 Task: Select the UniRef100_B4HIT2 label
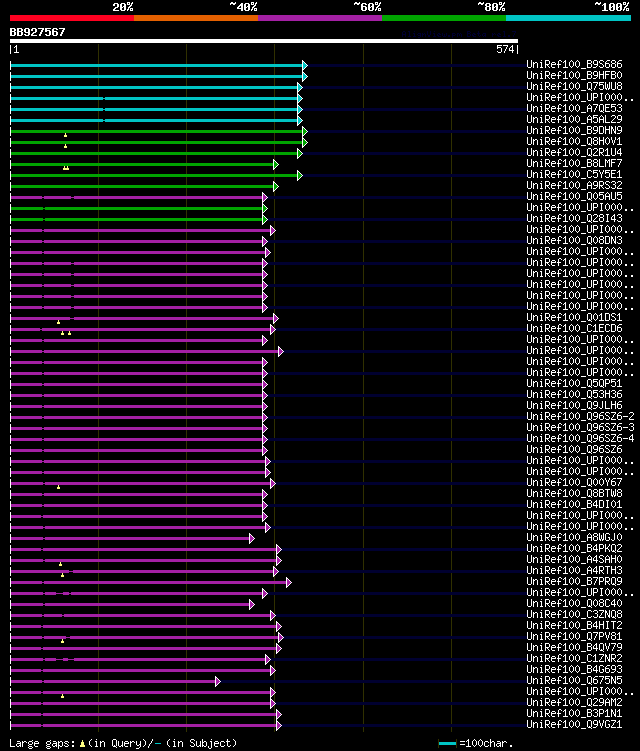coord(574,626)
